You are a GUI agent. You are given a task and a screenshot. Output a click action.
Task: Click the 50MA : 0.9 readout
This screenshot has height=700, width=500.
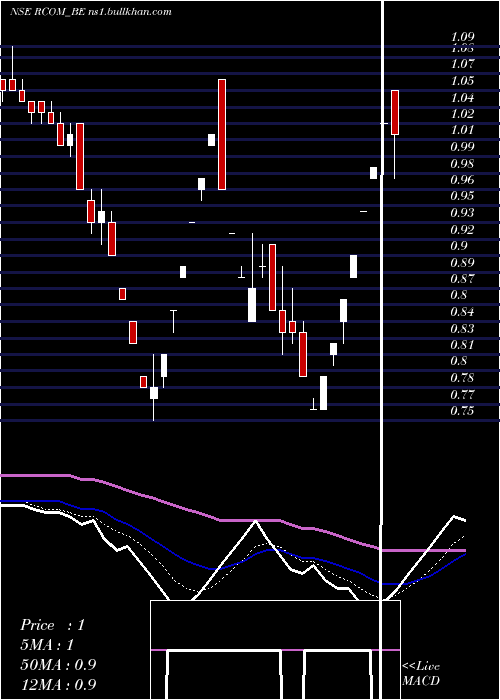click(58, 664)
